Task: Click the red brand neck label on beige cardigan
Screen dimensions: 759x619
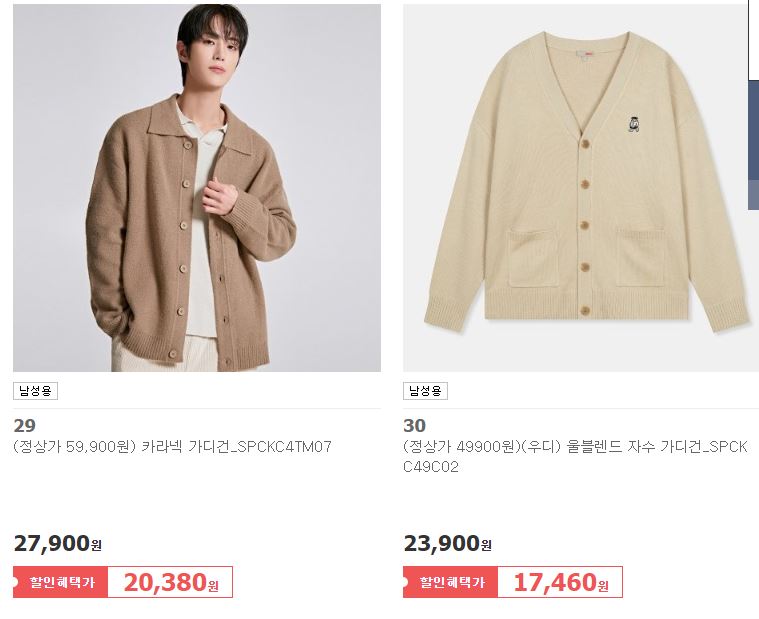Action: pyautogui.click(x=589, y=53)
